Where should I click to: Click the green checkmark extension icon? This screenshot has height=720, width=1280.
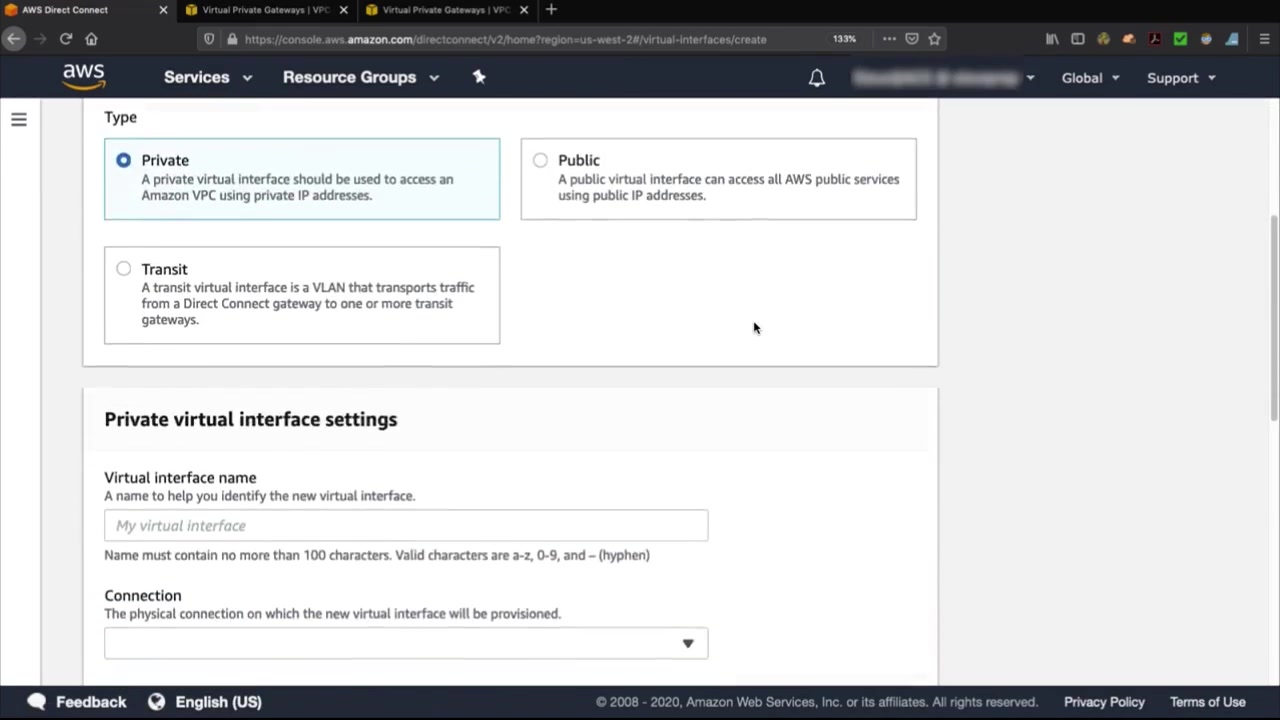[x=1181, y=39]
